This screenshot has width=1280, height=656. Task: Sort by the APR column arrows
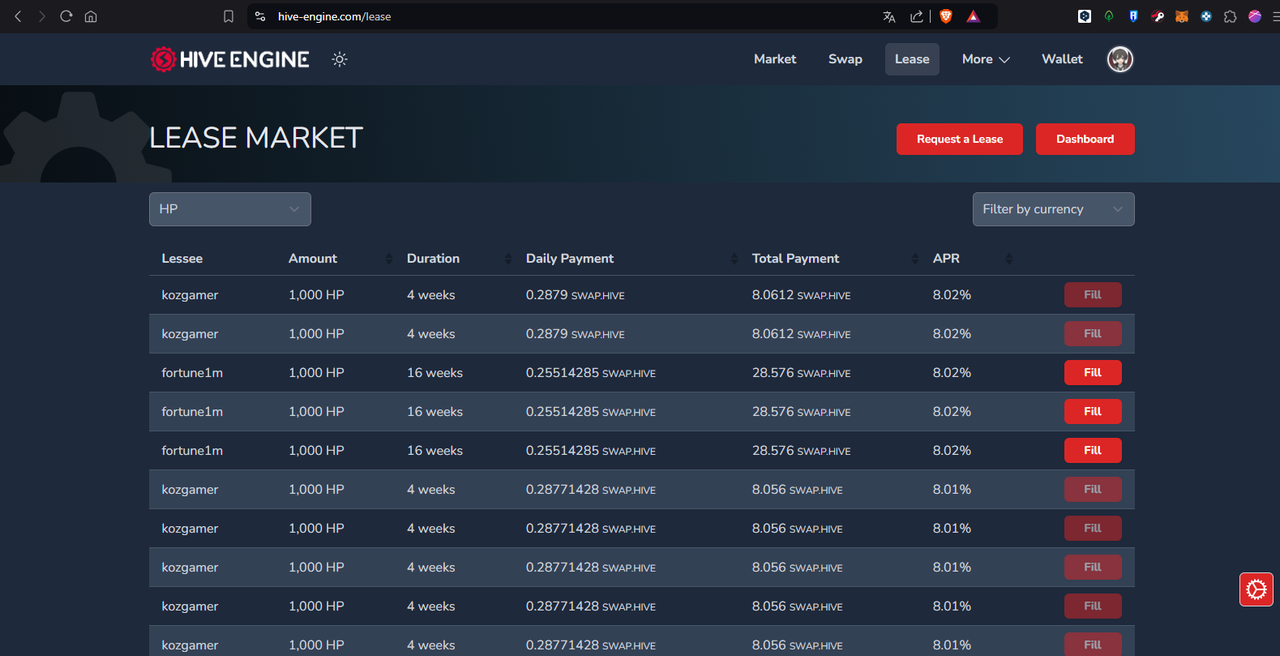click(x=1009, y=259)
